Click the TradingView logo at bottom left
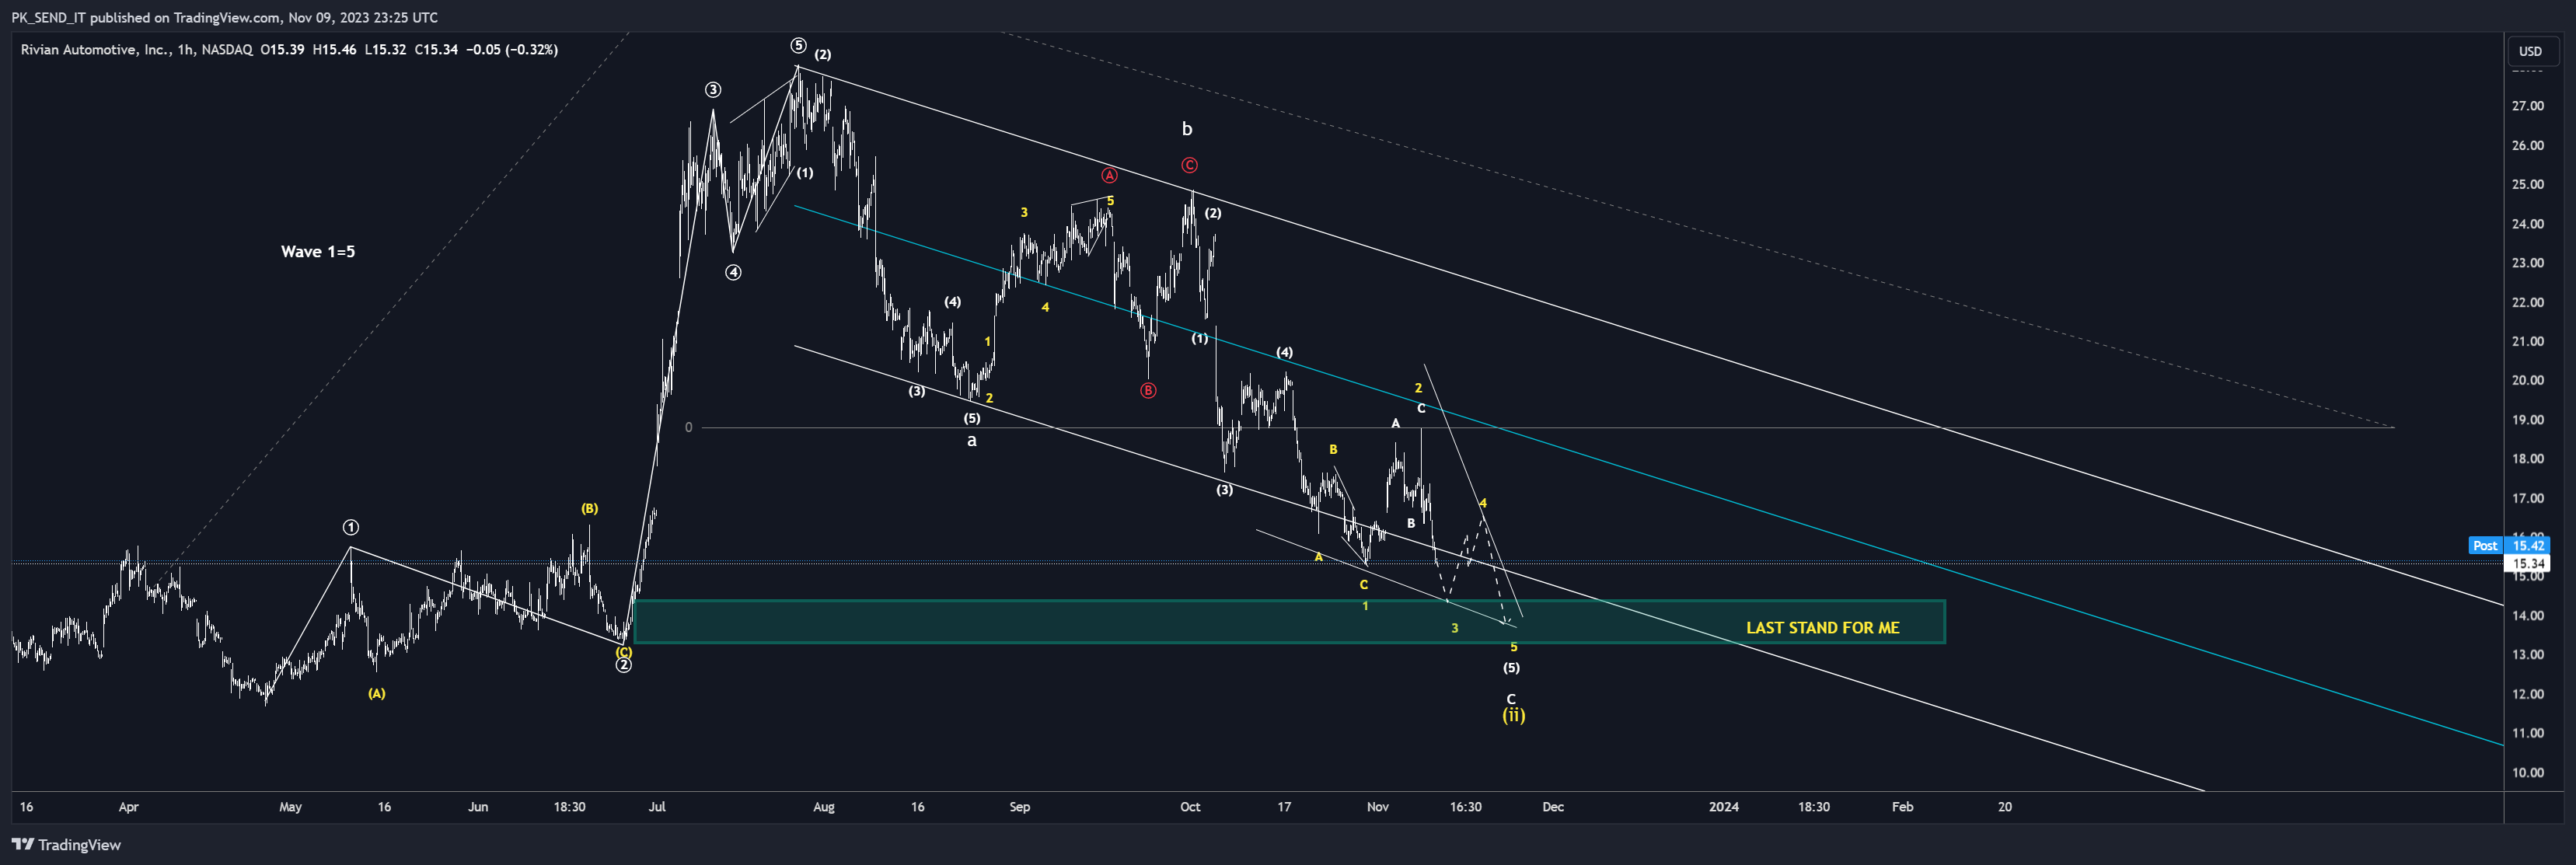Viewport: 2576px width, 865px height. (x=66, y=845)
